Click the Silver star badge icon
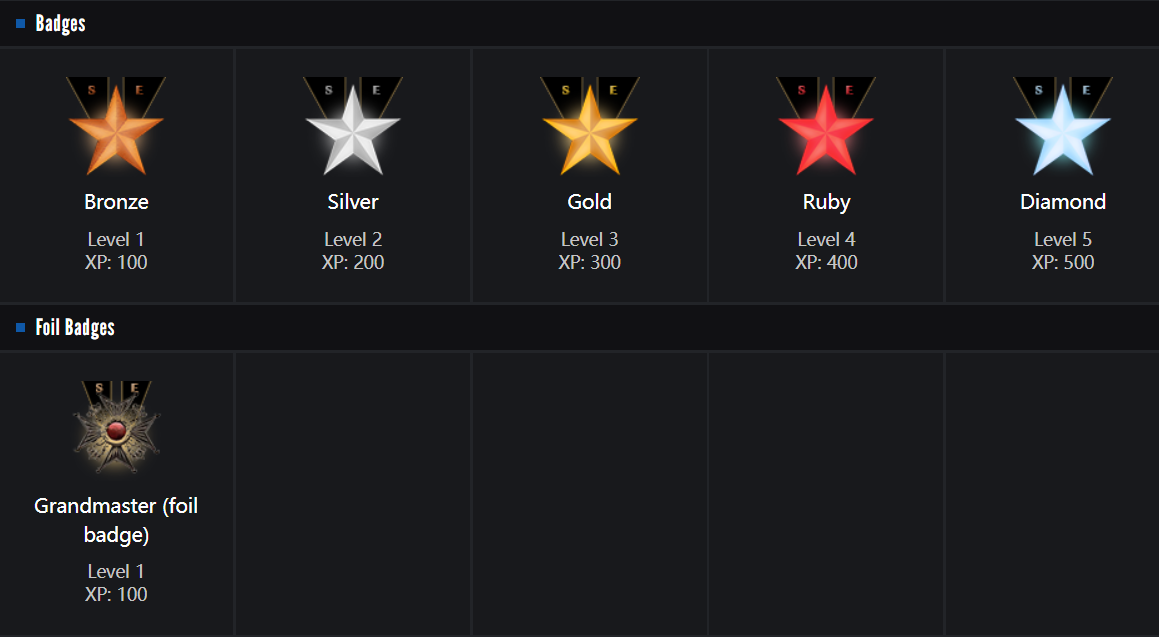This screenshot has width=1159, height=637. [x=353, y=127]
